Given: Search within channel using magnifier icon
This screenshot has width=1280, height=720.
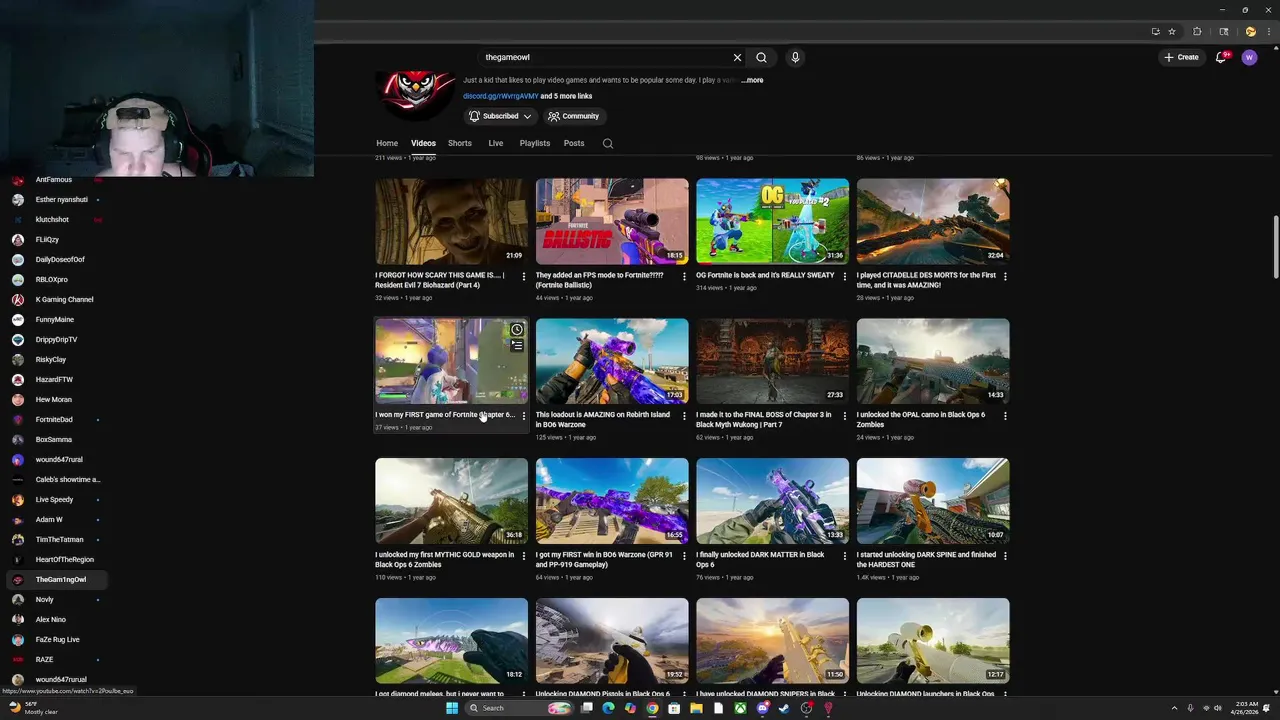Looking at the screenshot, I should [x=607, y=143].
